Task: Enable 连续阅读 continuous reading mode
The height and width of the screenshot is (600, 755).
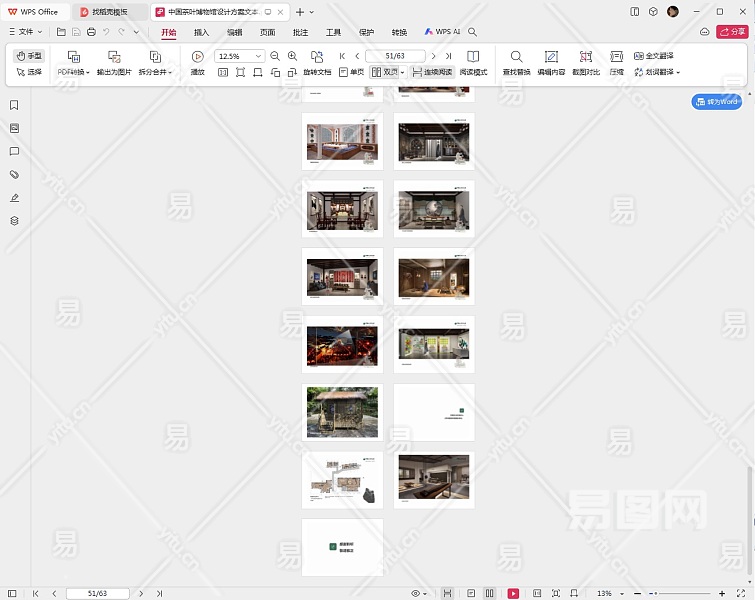Action: (432, 72)
